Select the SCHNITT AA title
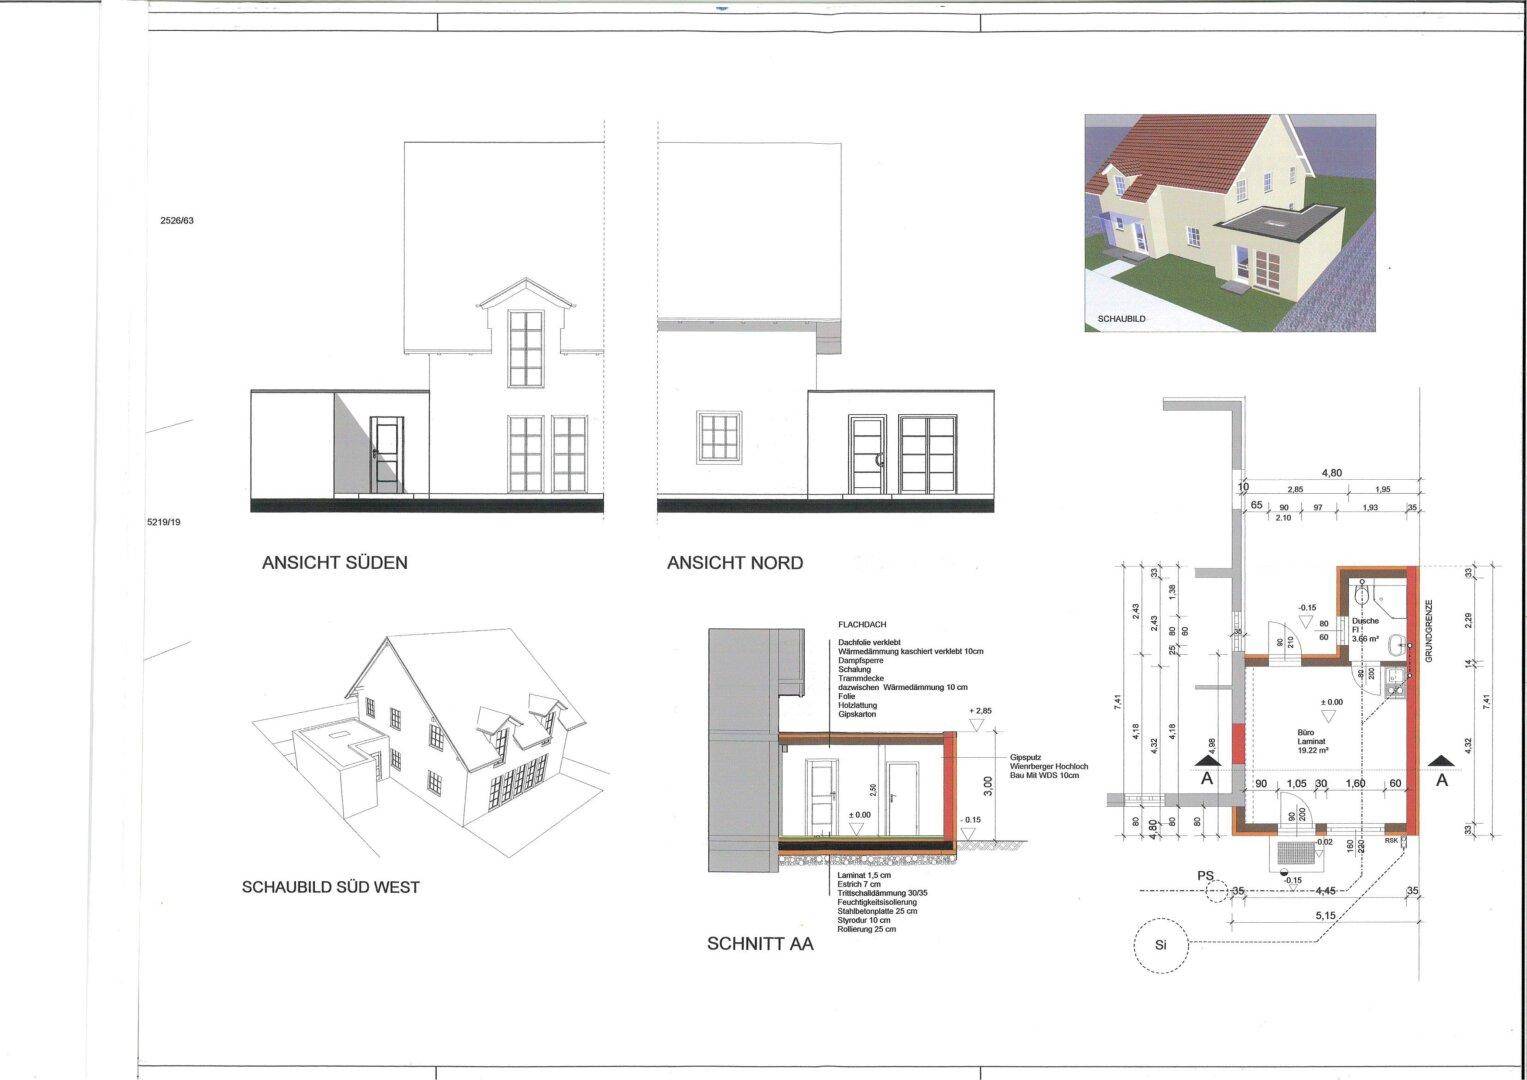 pos(760,944)
